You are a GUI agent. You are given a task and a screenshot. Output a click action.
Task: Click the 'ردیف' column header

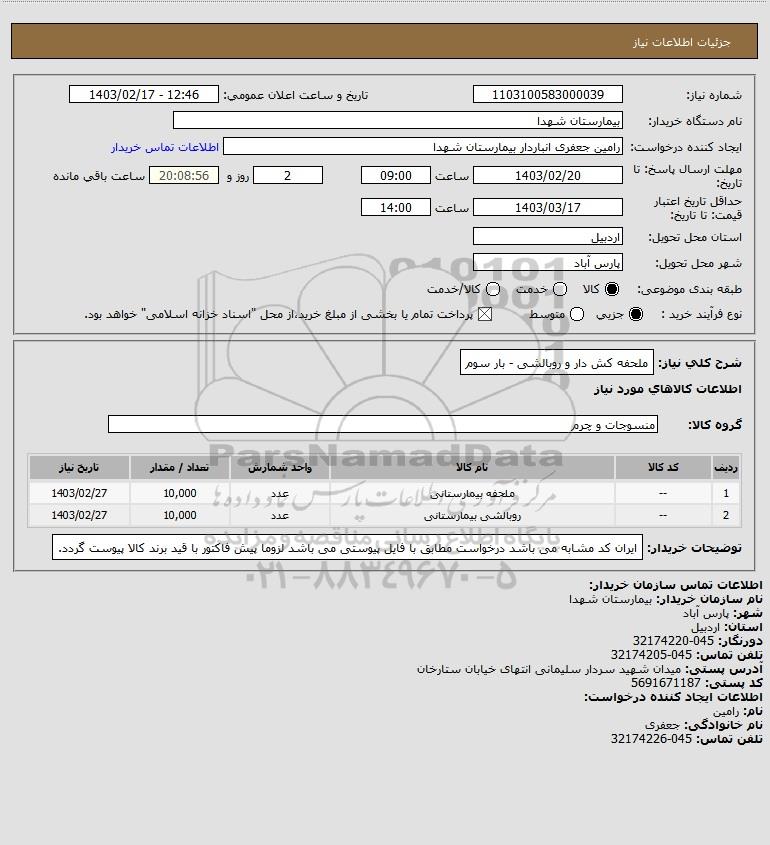click(x=726, y=467)
